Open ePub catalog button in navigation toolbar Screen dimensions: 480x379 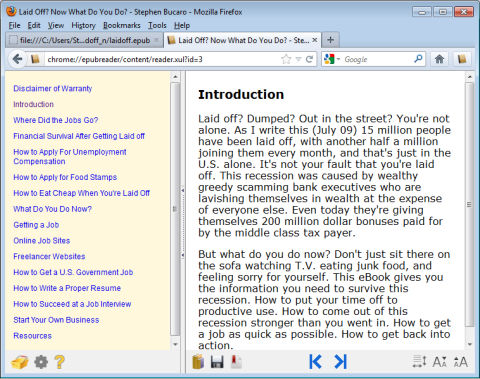coord(462,59)
